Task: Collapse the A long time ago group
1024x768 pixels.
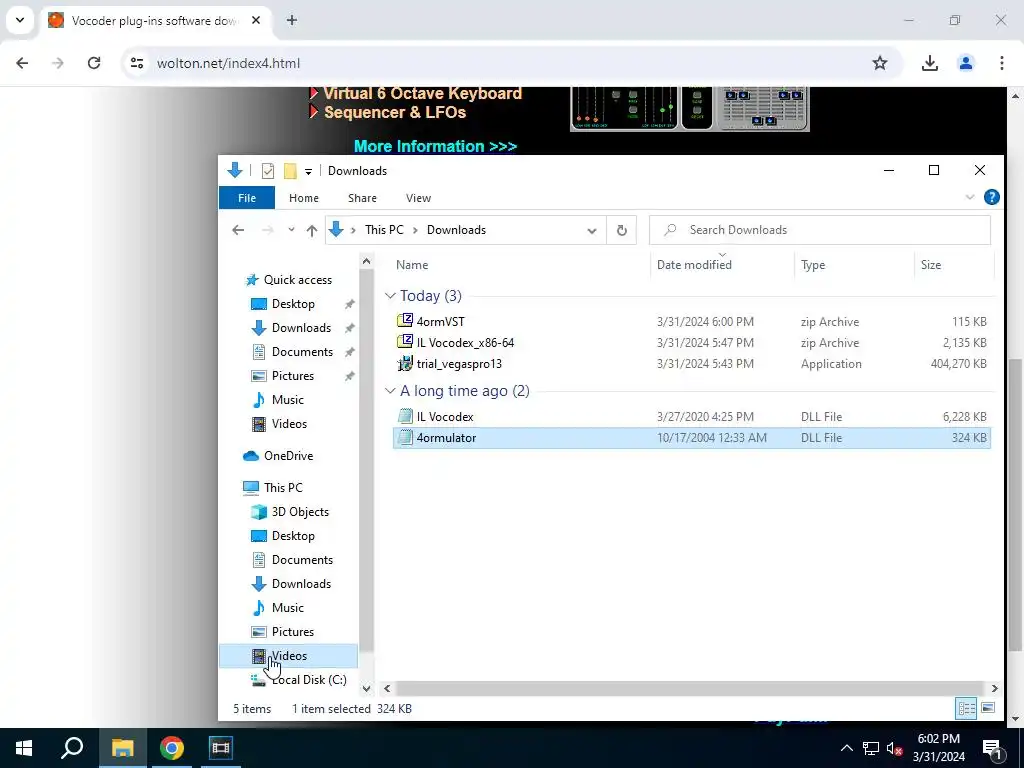Action: 390,391
